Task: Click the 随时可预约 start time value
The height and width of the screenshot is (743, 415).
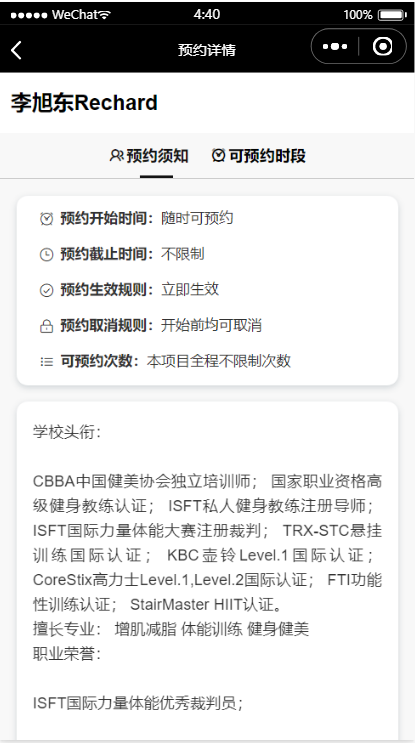Action: (x=197, y=218)
